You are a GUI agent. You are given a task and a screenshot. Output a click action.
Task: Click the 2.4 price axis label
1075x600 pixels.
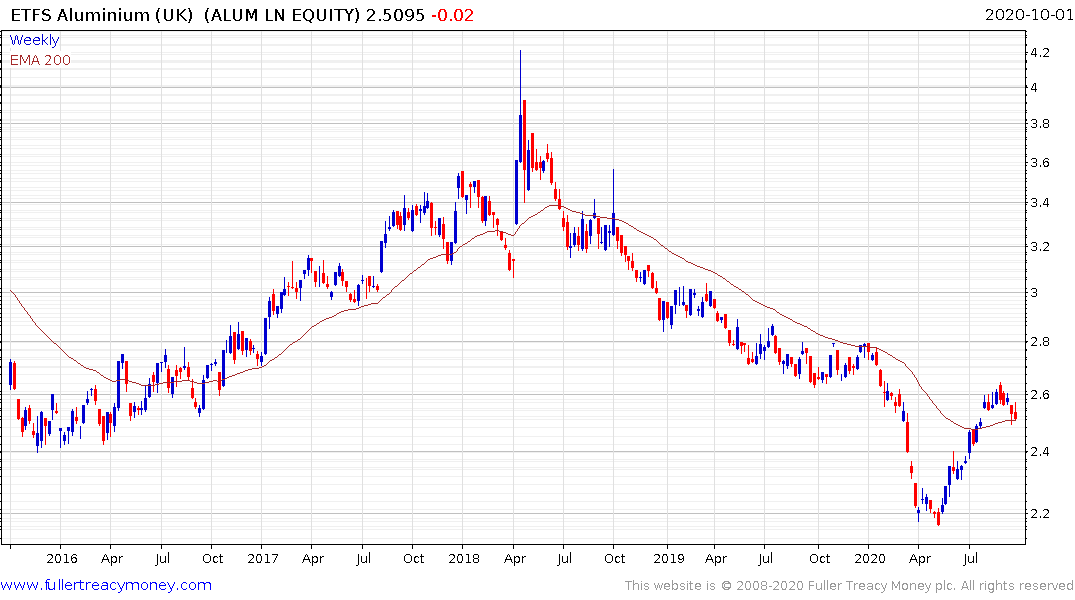1039,451
